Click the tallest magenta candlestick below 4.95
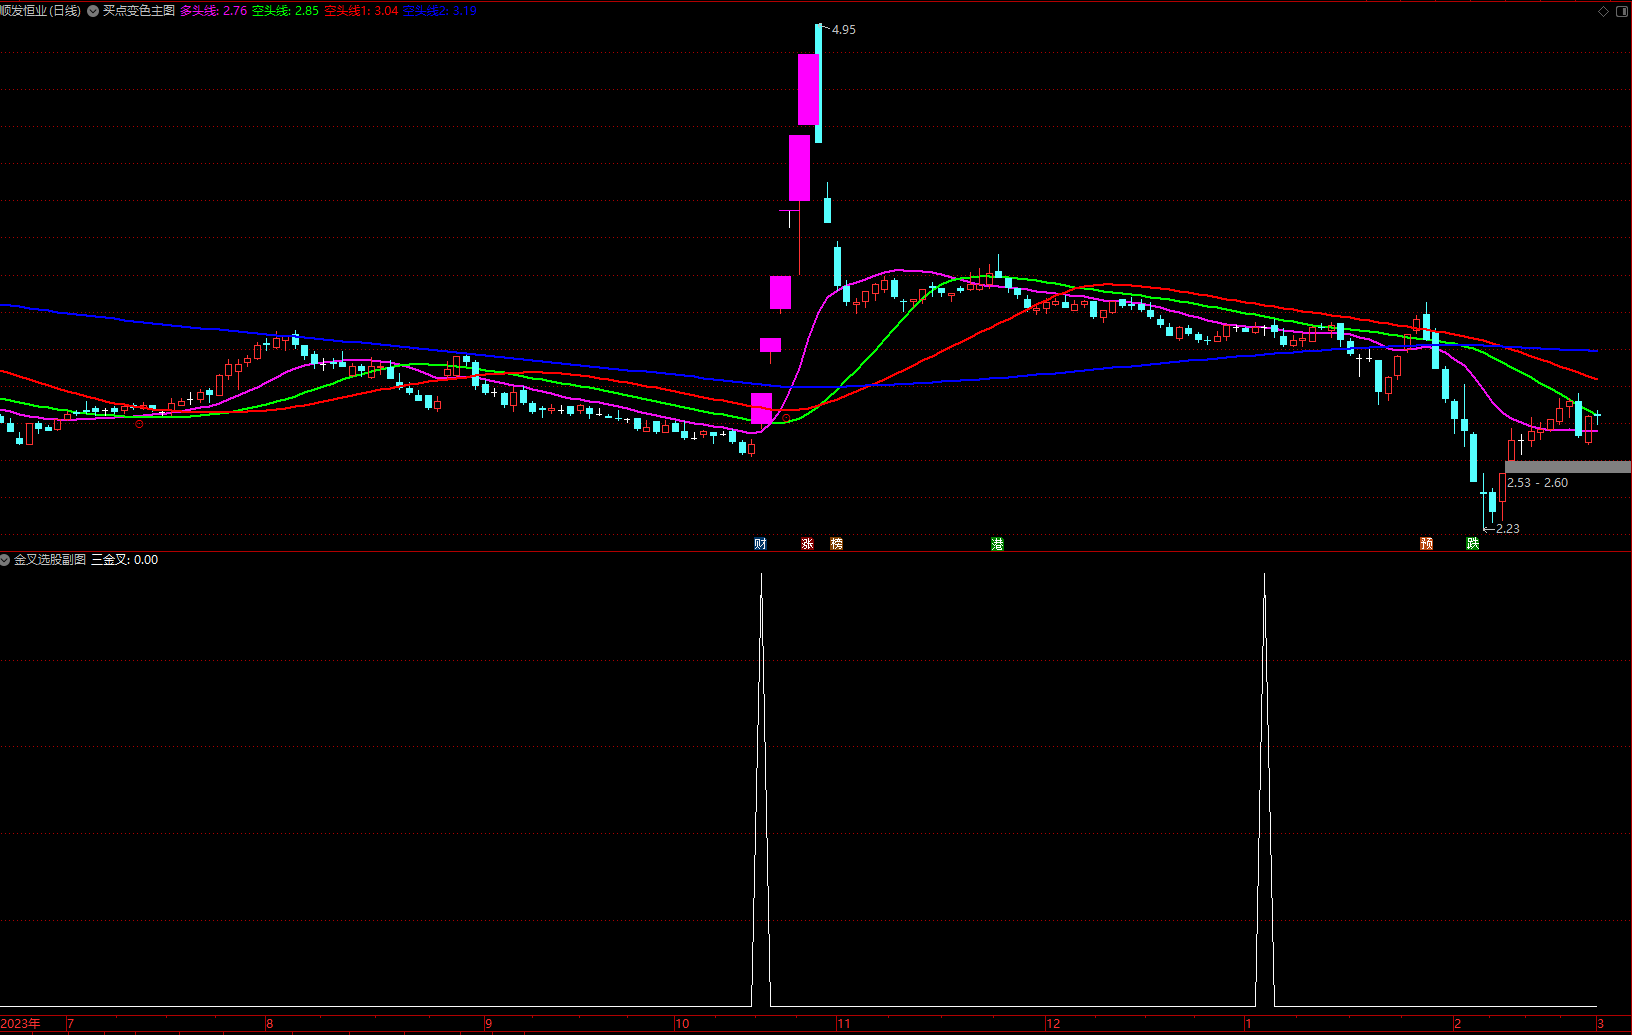This screenshot has height=1035, width=1632. (x=809, y=89)
